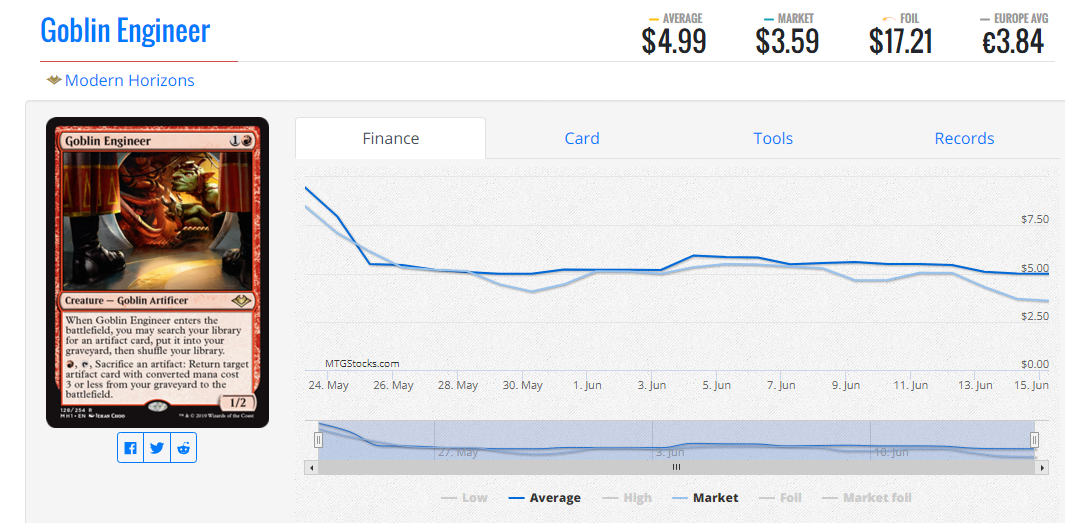The width and height of the screenshot is (1065, 523).
Task: Share card on Reddit icon
Action: [183, 448]
